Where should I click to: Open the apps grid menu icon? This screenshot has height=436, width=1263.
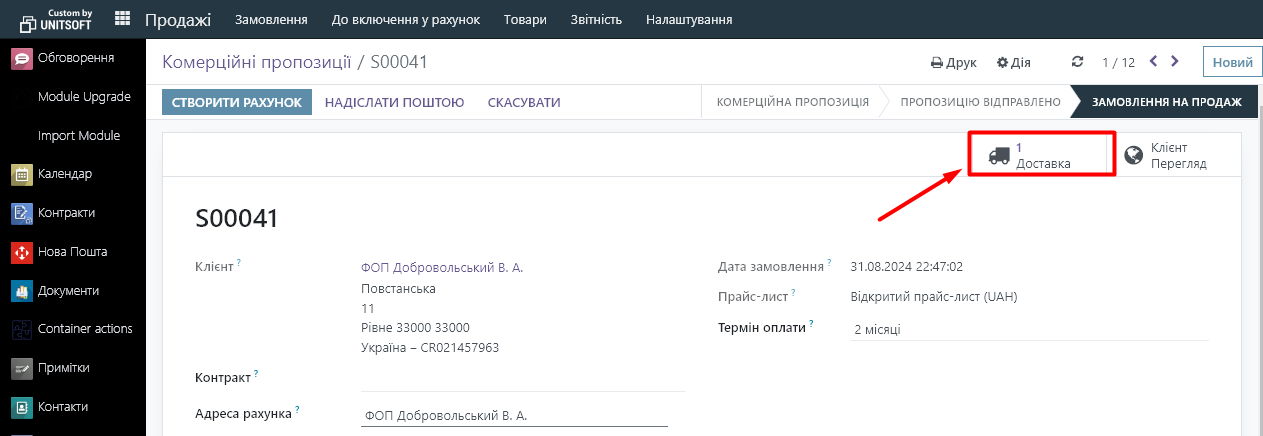[x=123, y=19]
